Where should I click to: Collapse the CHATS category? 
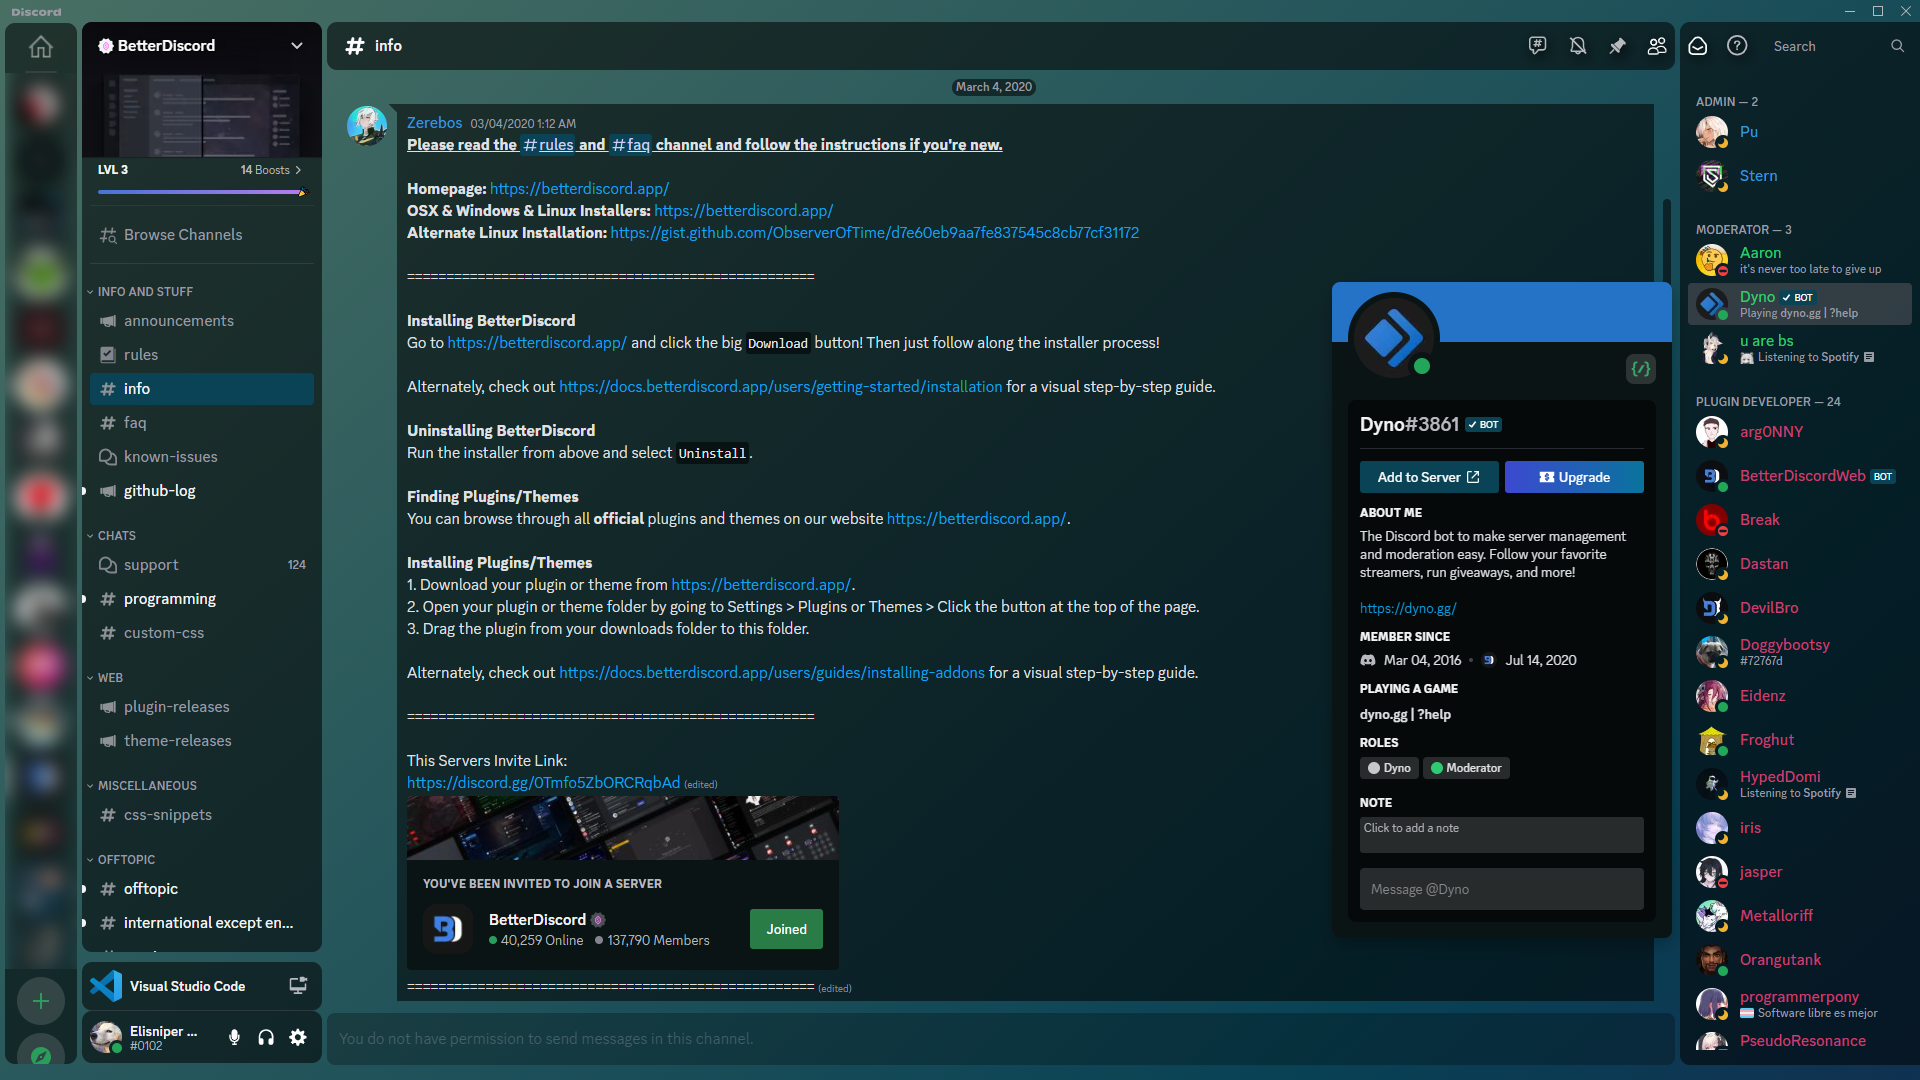(x=116, y=536)
